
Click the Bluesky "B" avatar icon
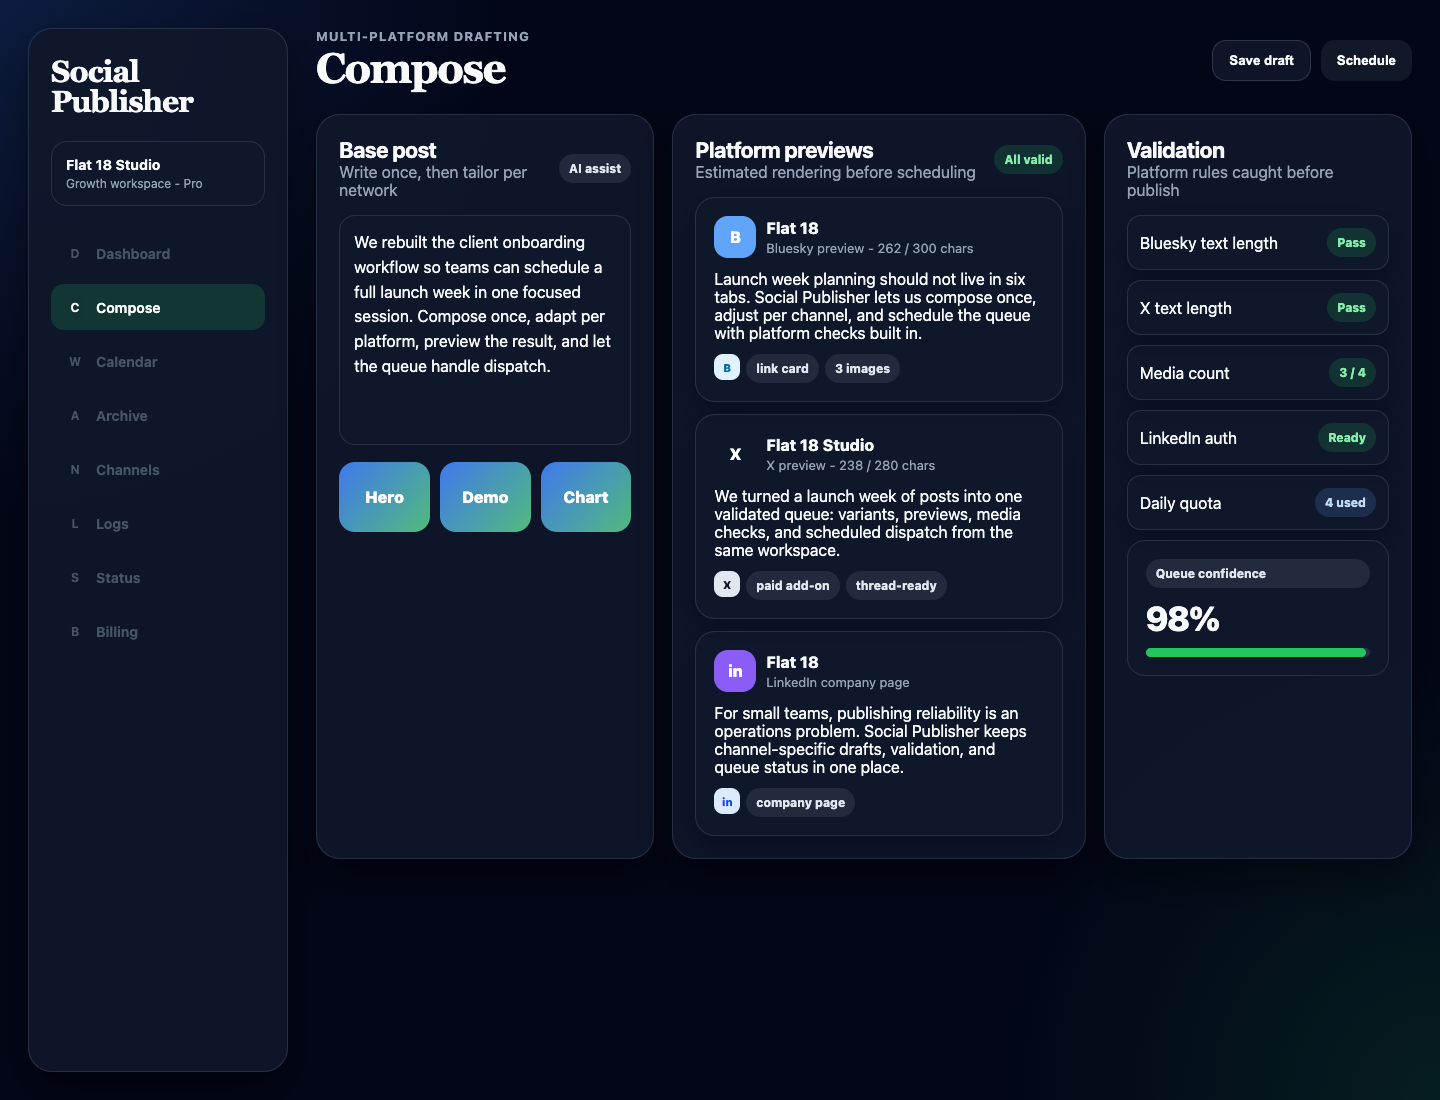tap(735, 237)
